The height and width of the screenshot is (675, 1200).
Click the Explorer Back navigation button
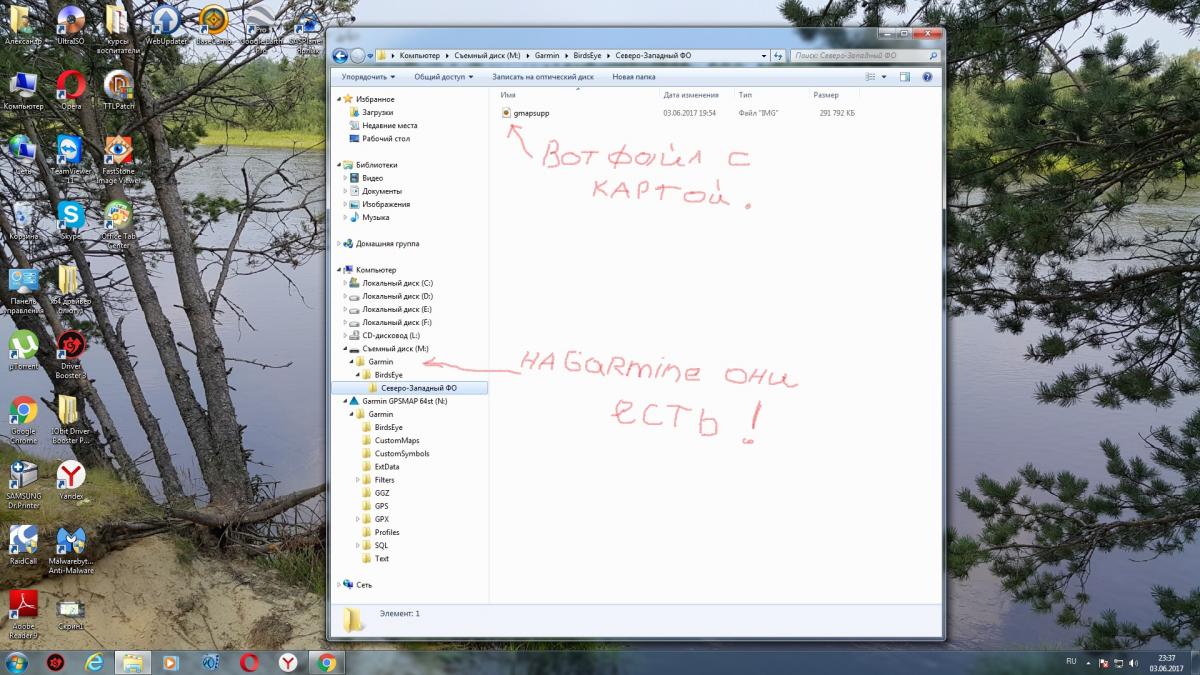click(x=340, y=56)
